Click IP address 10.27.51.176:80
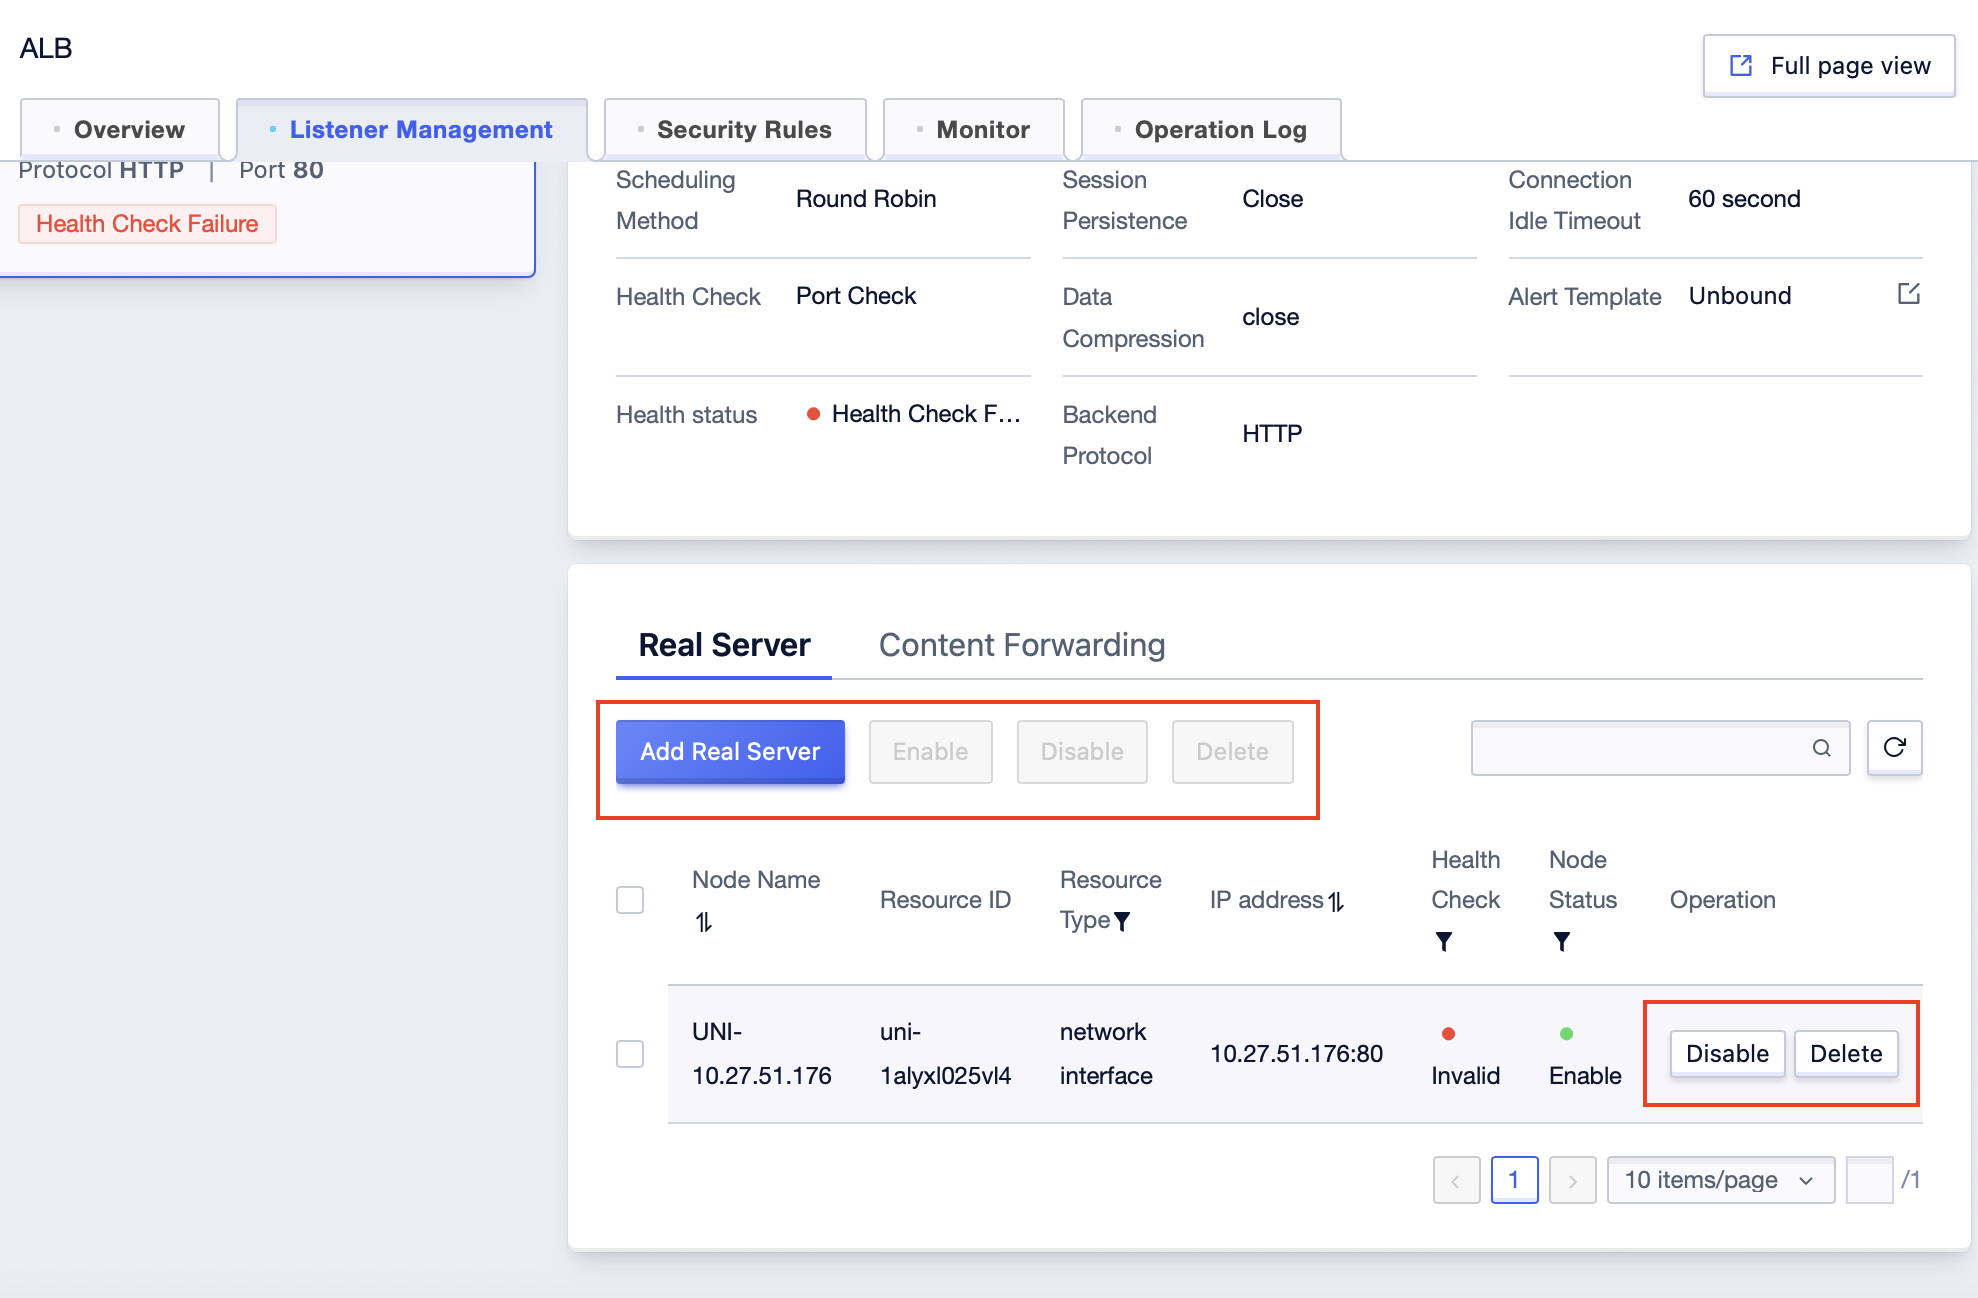 [1296, 1053]
